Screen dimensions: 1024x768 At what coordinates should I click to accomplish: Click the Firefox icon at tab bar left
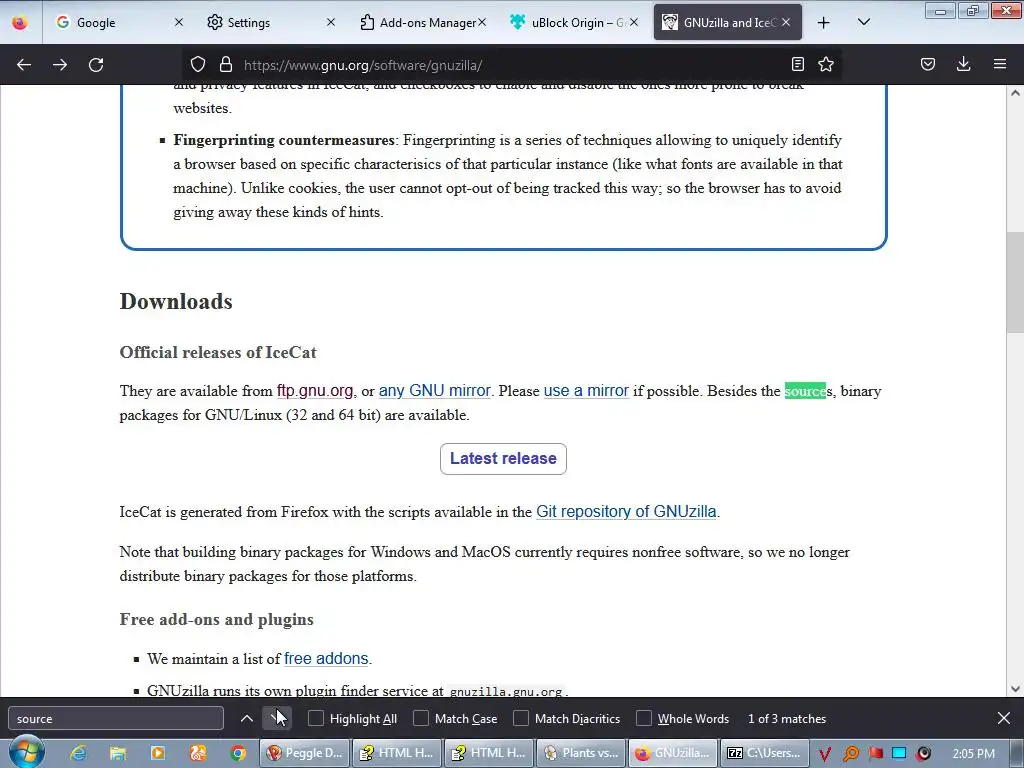coord(20,22)
